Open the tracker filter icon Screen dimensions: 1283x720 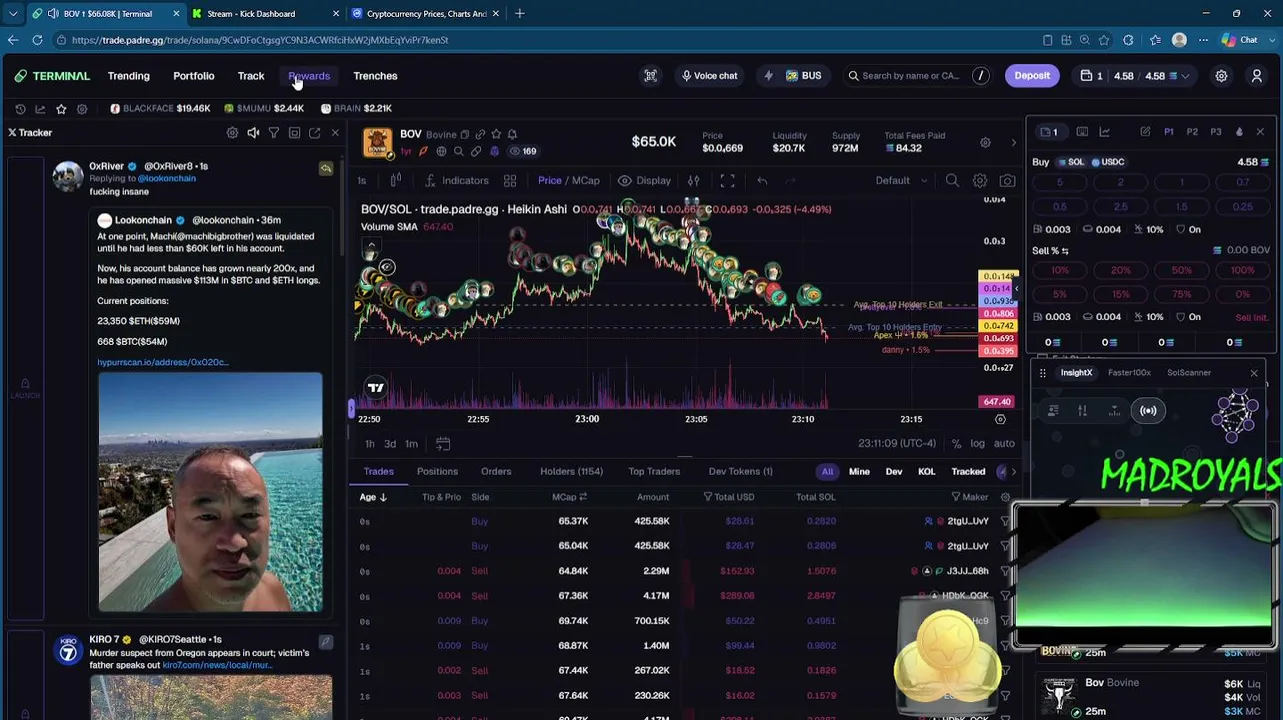tap(273, 133)
